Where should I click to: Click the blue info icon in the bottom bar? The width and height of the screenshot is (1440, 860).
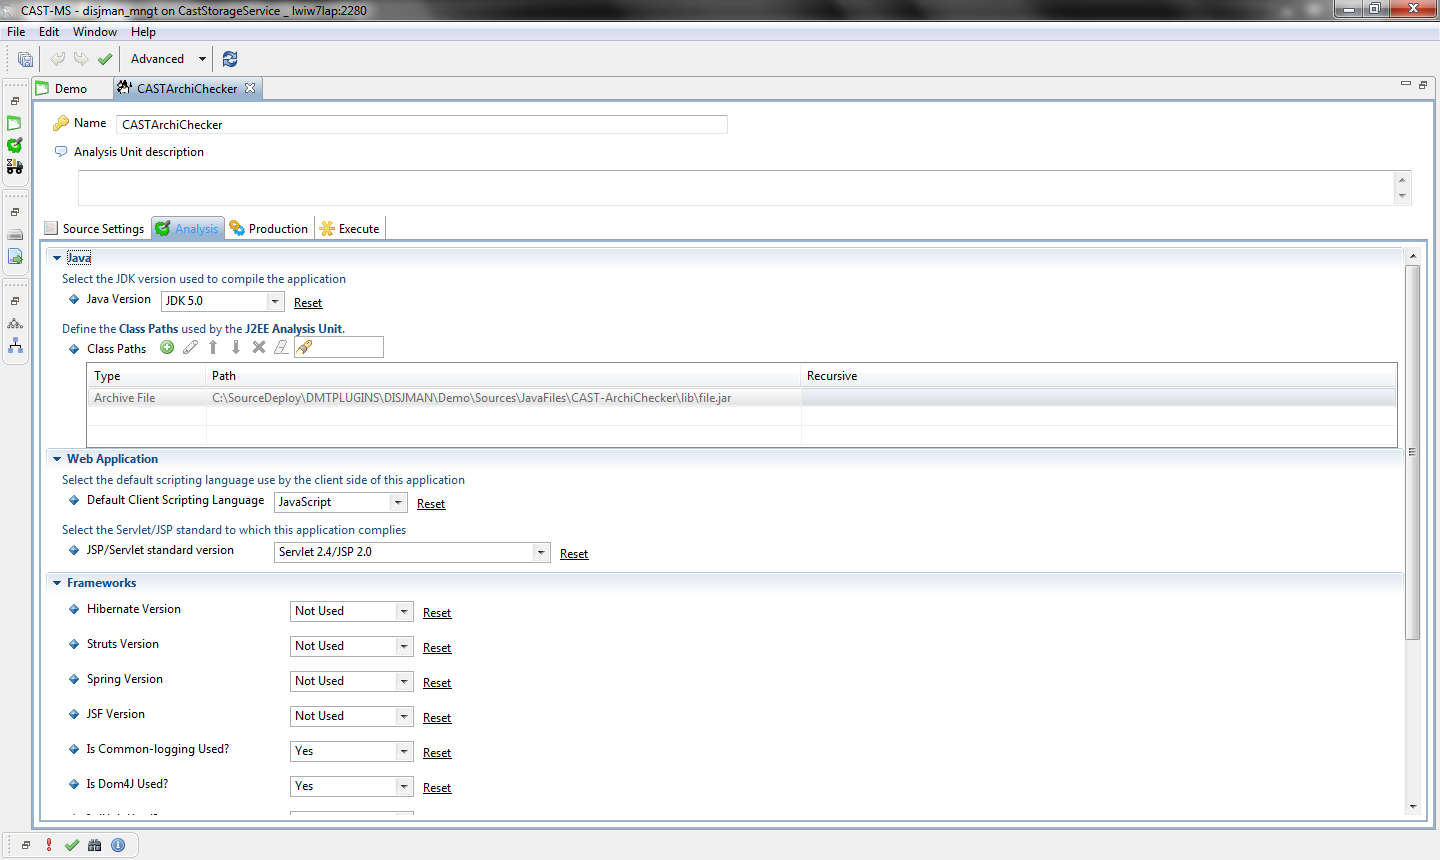pos(118,845)
